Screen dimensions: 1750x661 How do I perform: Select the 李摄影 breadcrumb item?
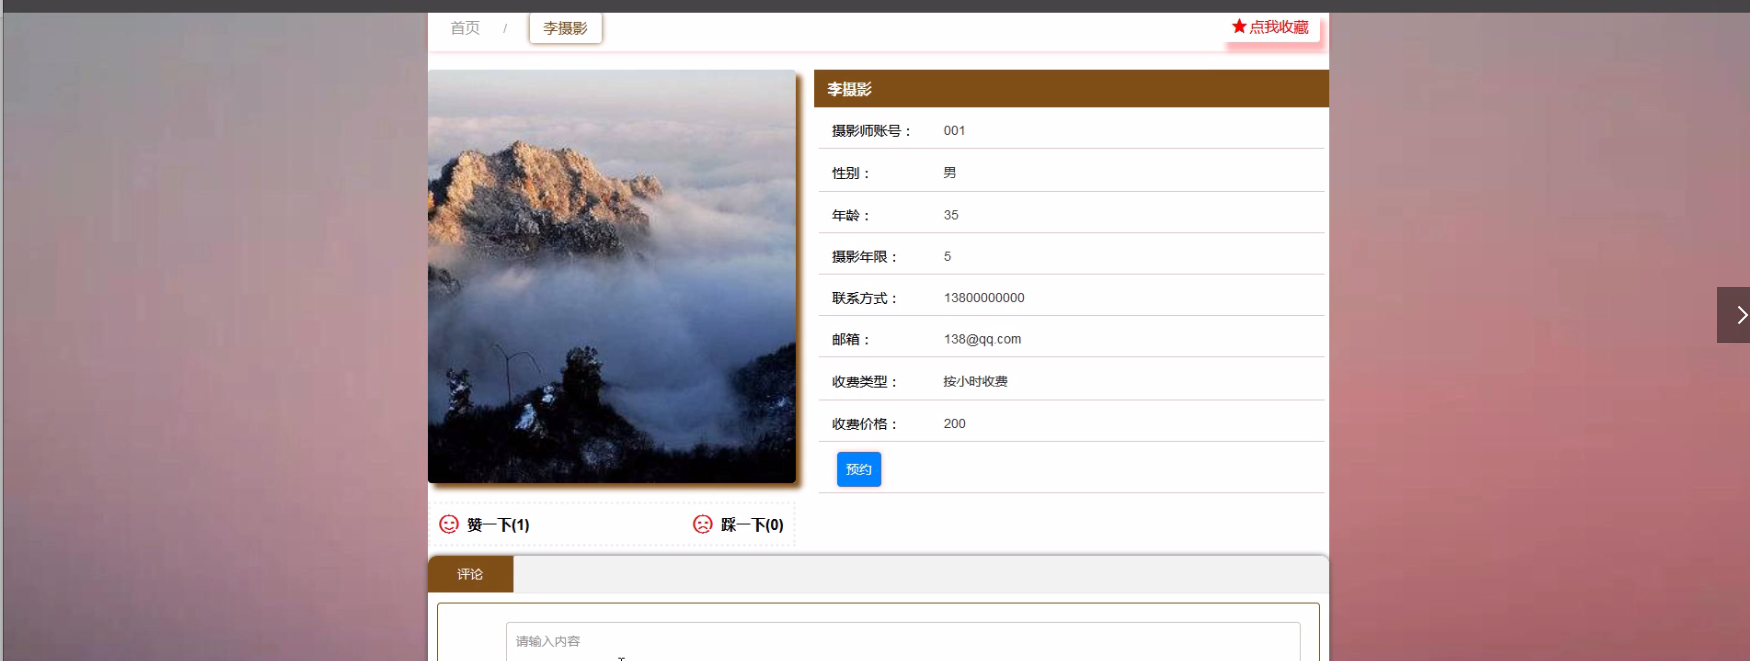(x=565, y=28)
